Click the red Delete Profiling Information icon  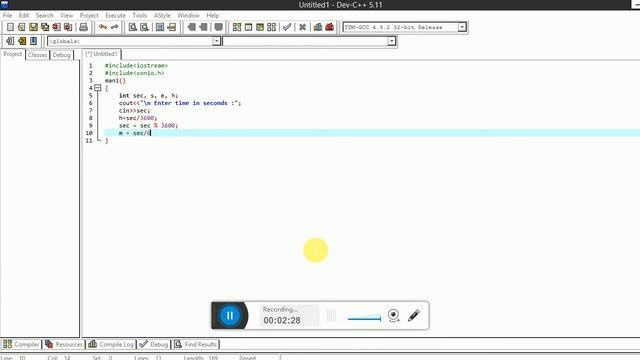[x=329, y=27]
